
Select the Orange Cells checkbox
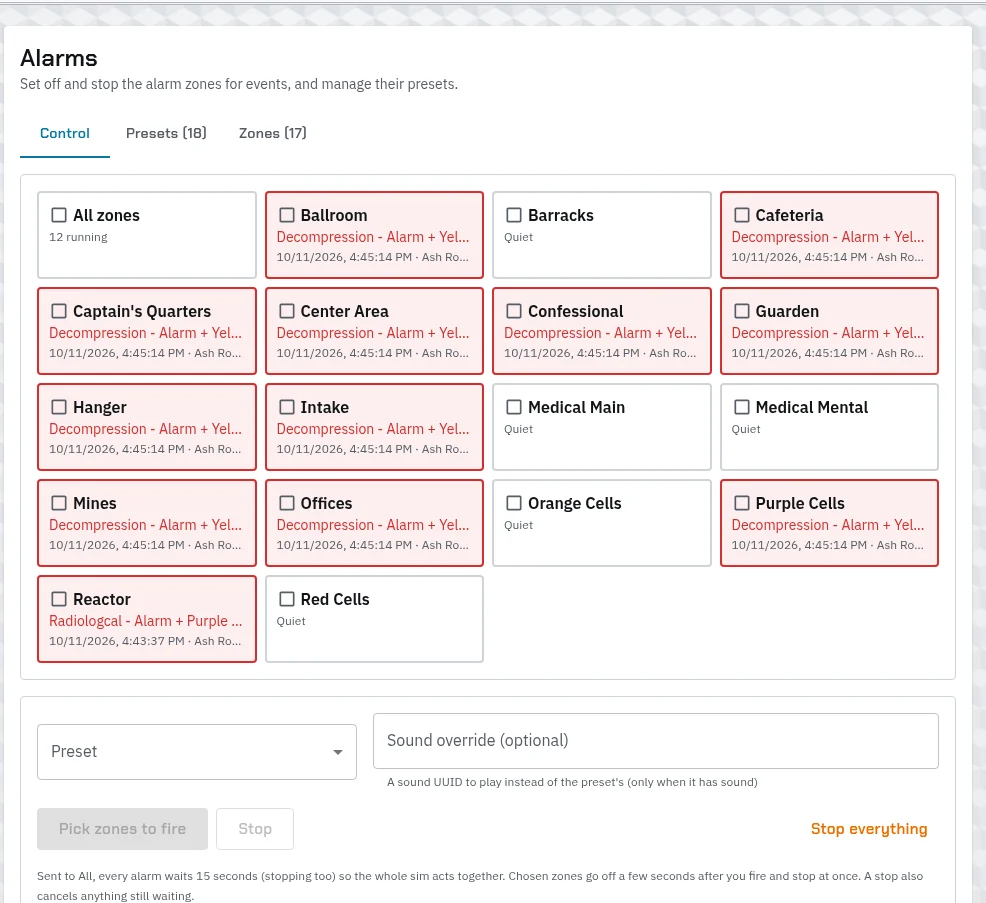514,503
